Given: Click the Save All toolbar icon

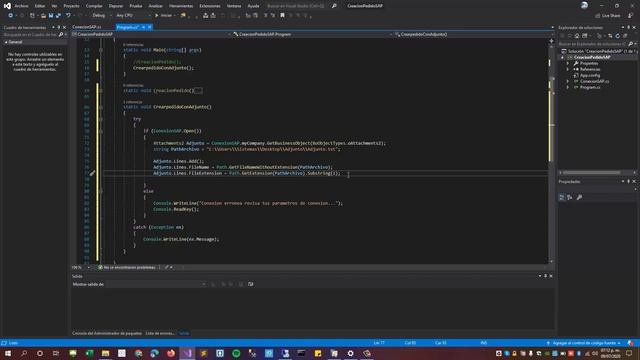Looking at the screenshot, I should (x=58, y=16).
